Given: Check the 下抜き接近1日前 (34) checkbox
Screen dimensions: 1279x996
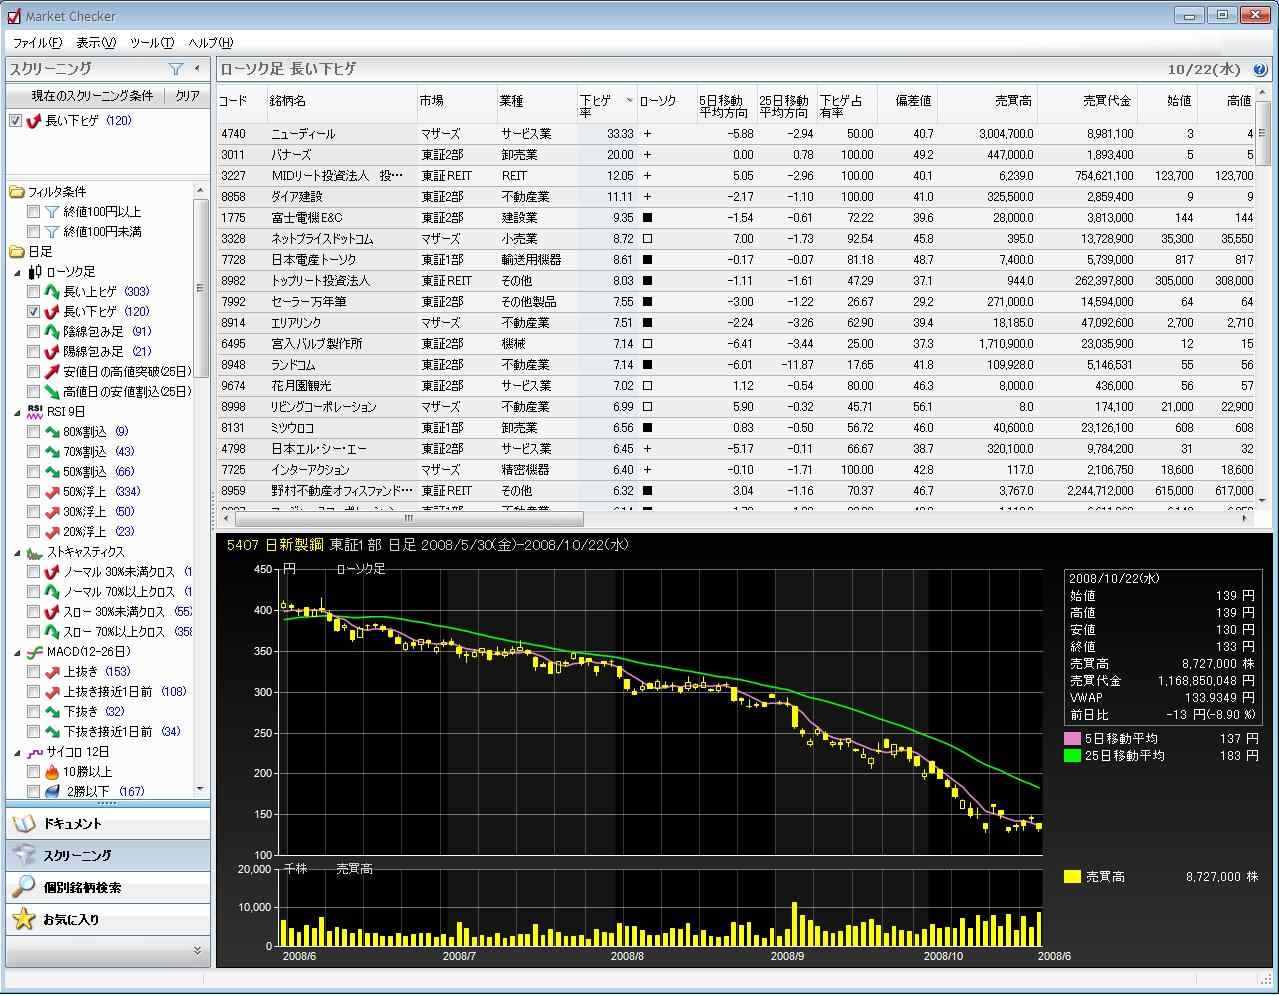Looking at the screenshot, I should pos(34,732).
